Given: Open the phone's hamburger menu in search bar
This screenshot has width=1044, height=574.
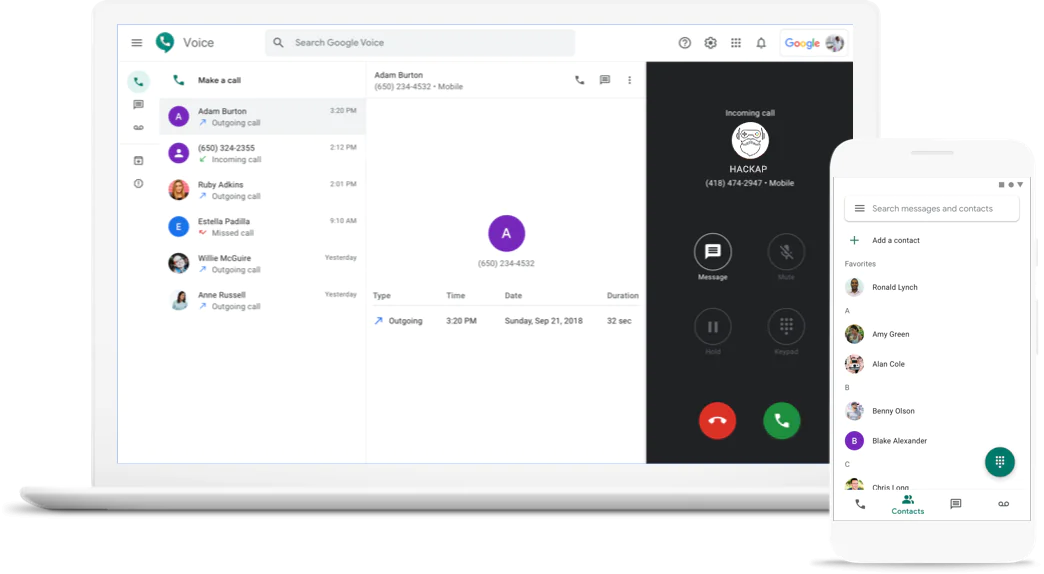Looking at the screenshot, I should 860,208.
